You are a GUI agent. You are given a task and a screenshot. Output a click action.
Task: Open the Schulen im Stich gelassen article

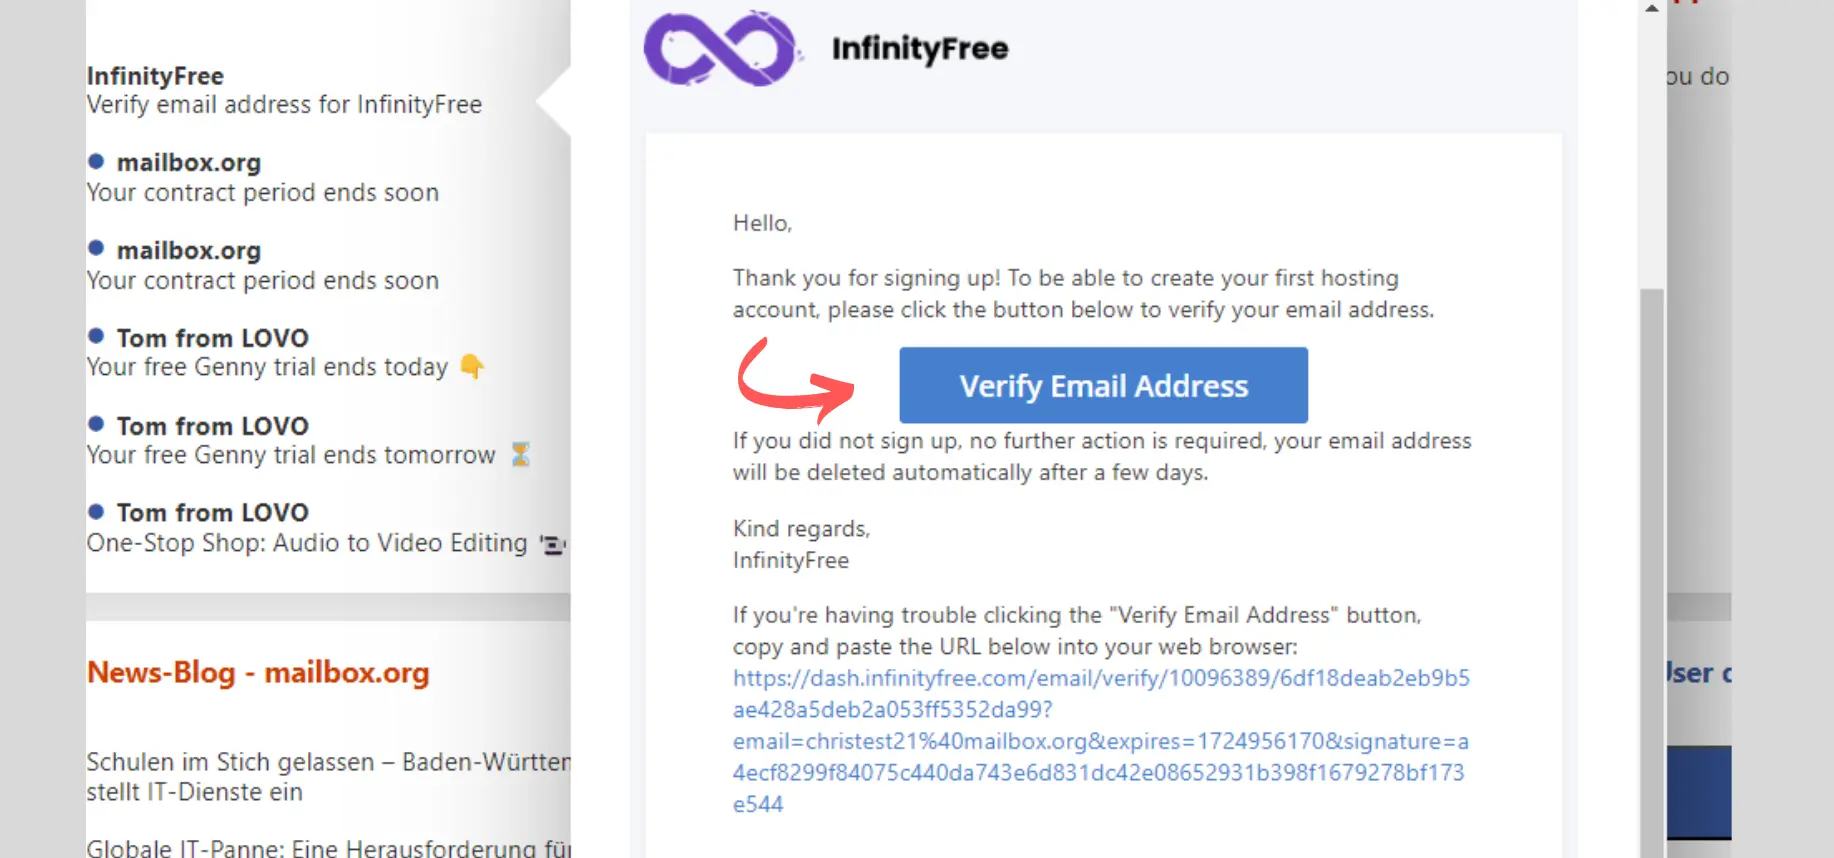pyautogui.click(x=328, y=777)
